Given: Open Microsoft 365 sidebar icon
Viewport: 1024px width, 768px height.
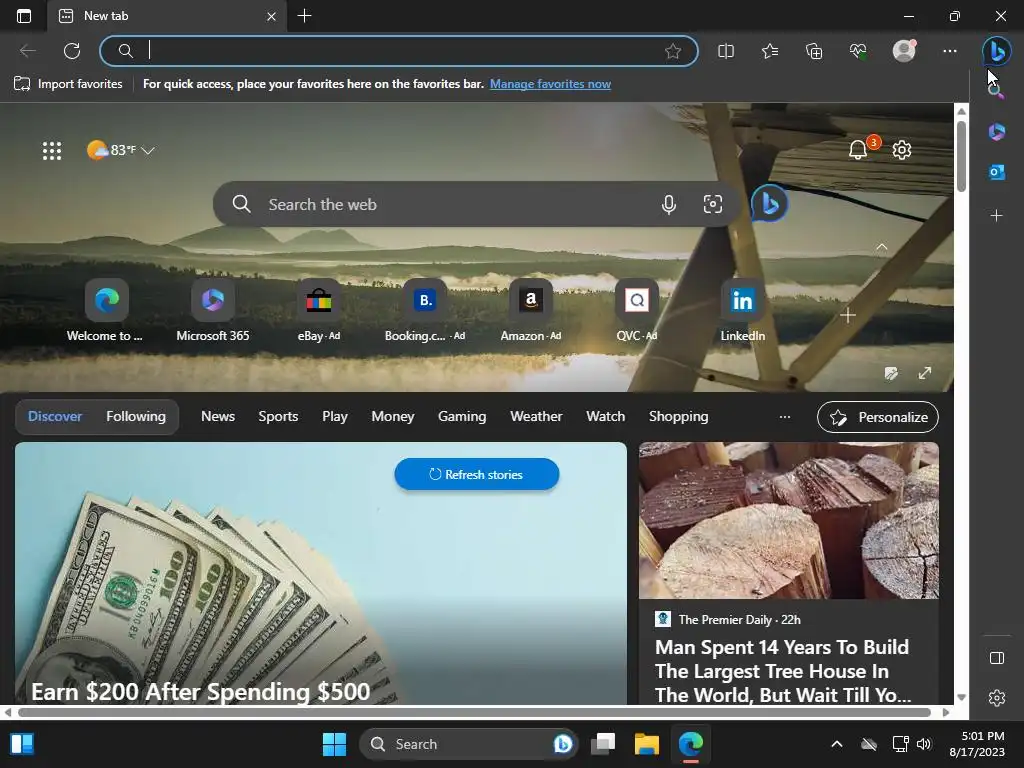Looking at the screenshot, I should [997, 132].
